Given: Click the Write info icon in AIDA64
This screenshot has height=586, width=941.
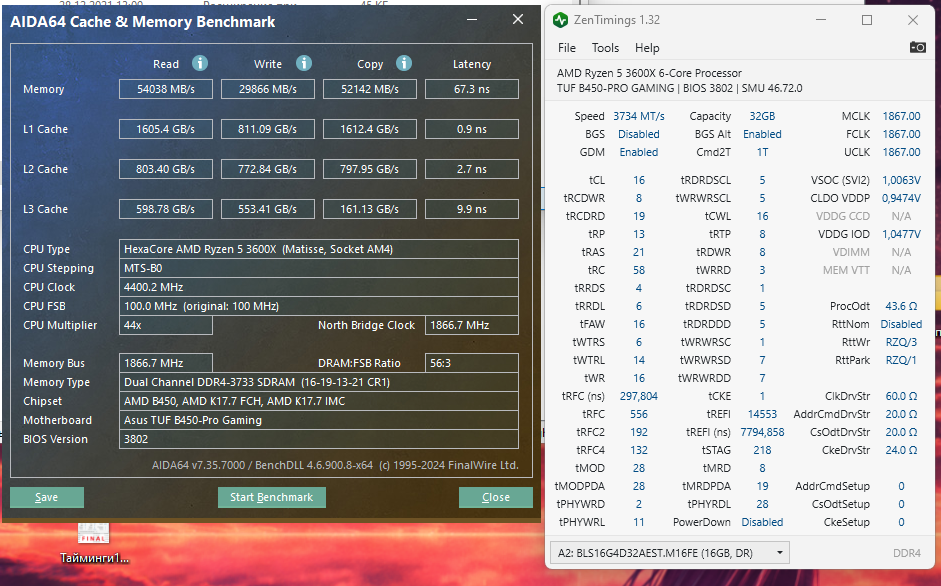Looking at the screenshot, I should (304, 63).
